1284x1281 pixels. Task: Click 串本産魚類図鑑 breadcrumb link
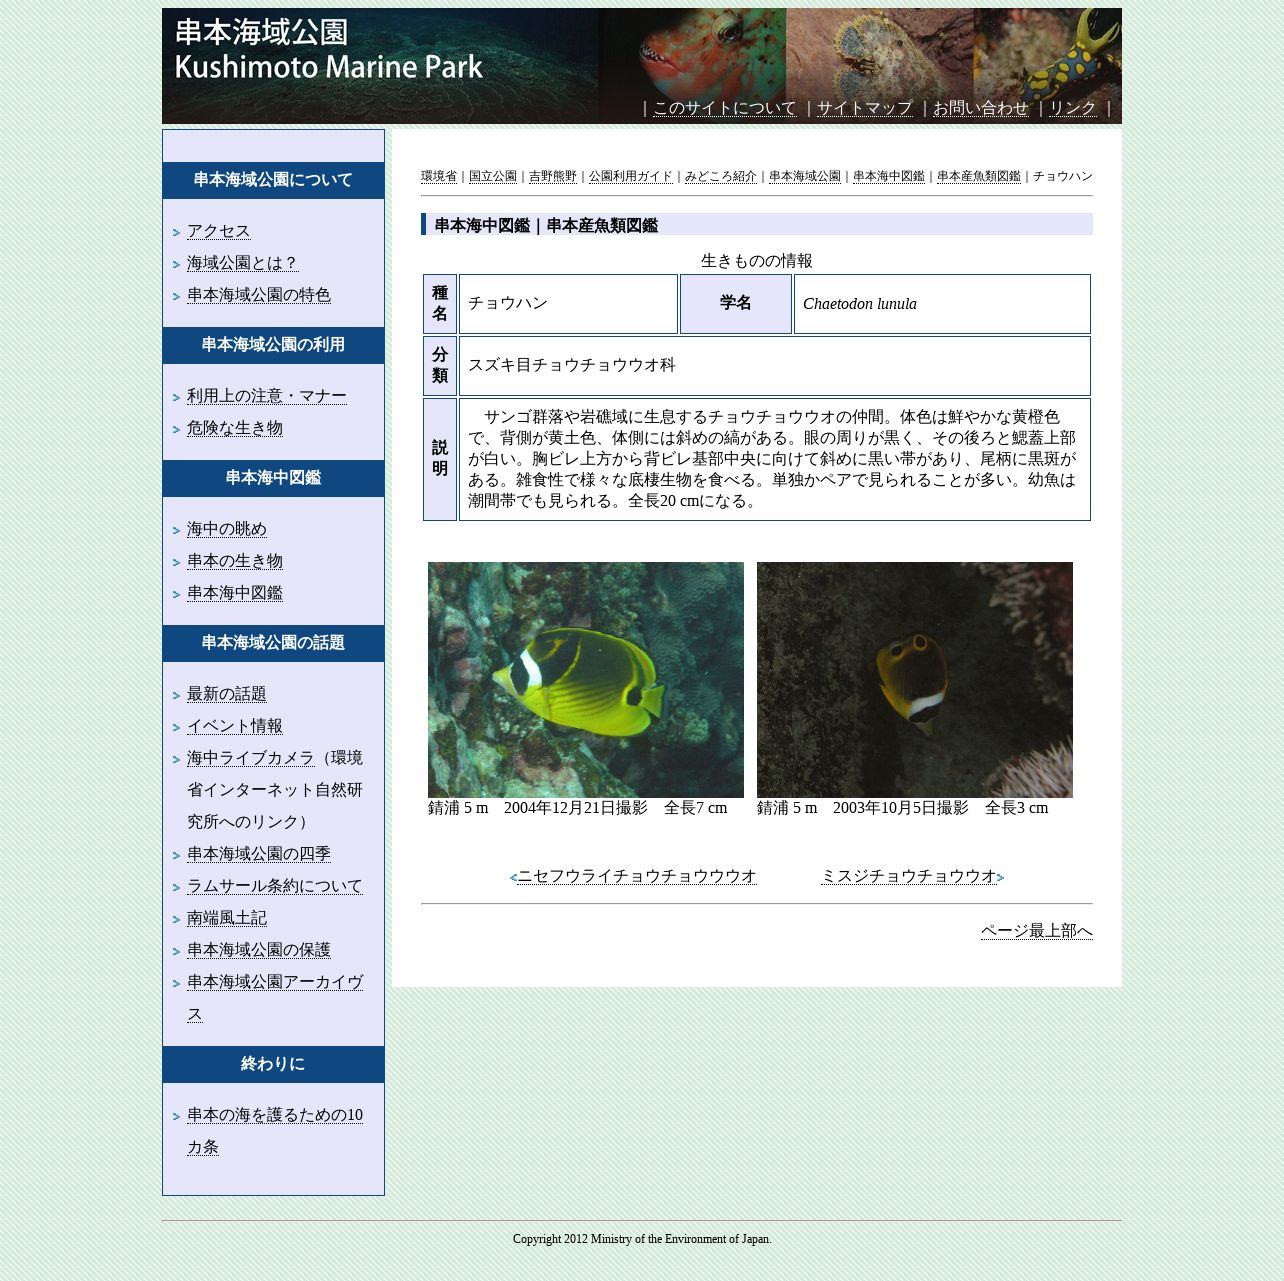click(979, 176)
